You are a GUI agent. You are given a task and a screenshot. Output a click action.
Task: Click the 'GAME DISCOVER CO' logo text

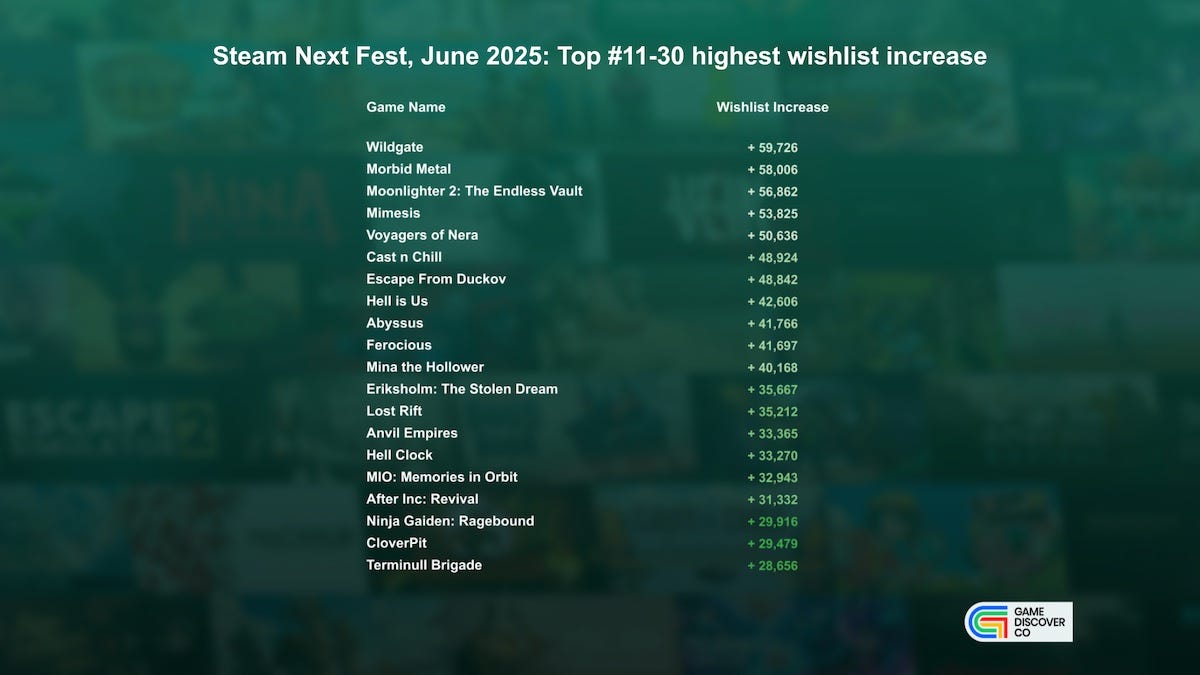[x=1040, y=622]
